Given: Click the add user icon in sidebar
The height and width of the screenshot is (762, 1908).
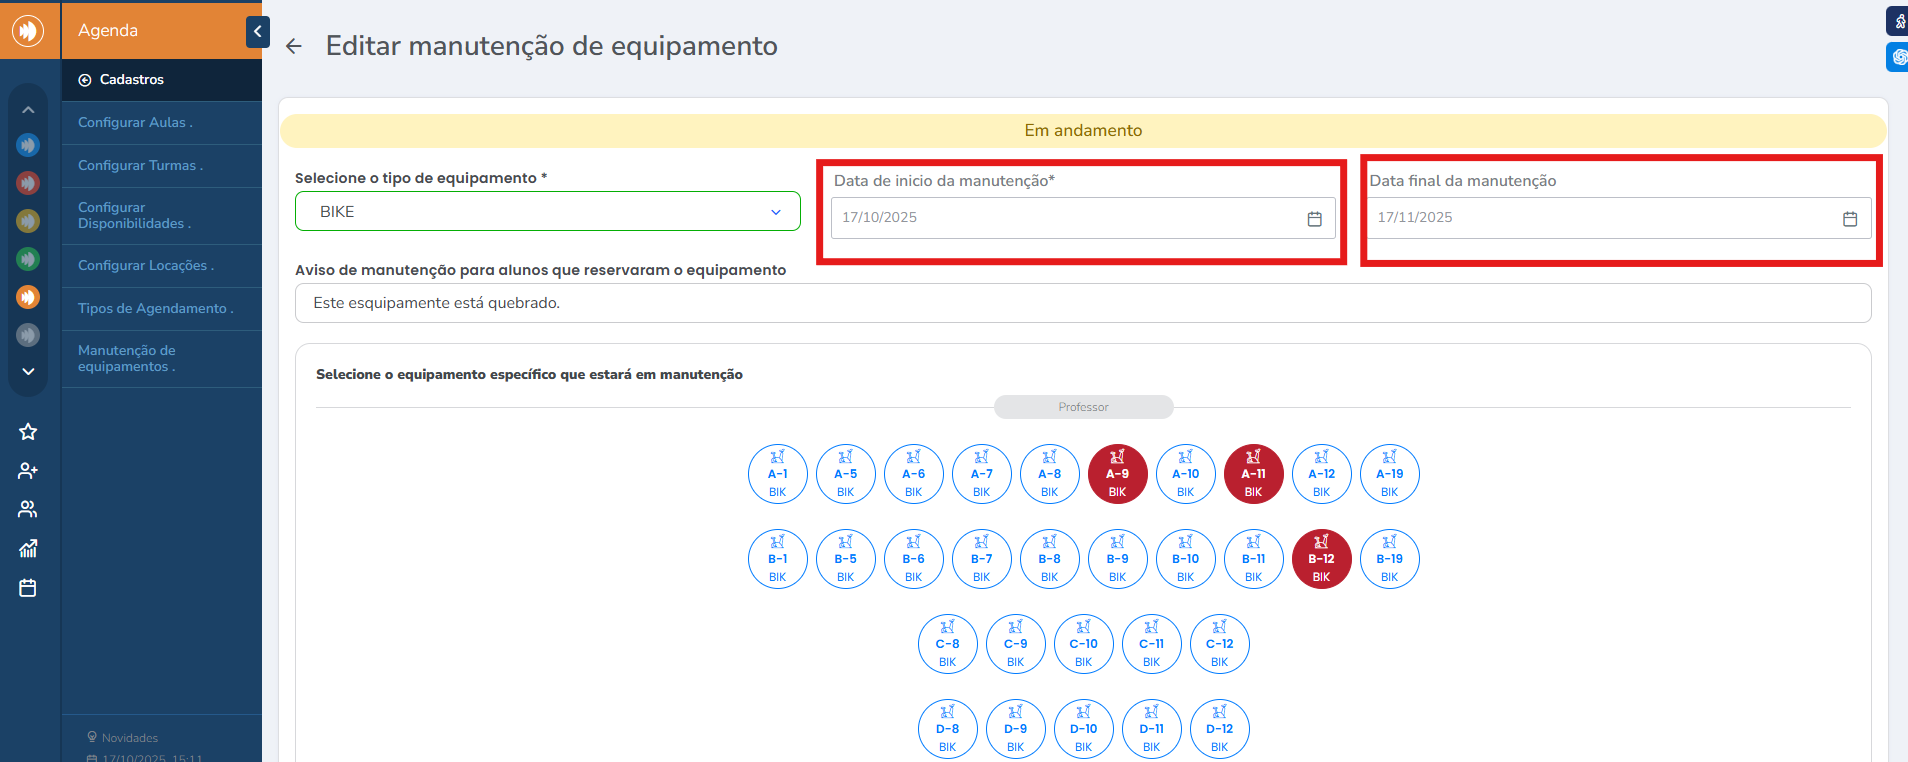Looking at the screenshot, I should 28,471.
